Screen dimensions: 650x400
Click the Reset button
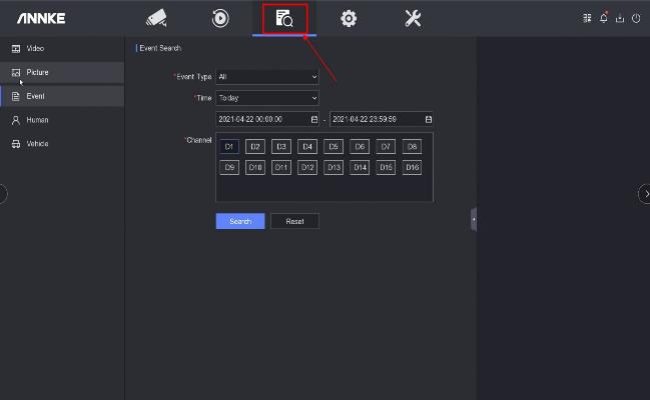pyautogui.click(x=295, y=221)
